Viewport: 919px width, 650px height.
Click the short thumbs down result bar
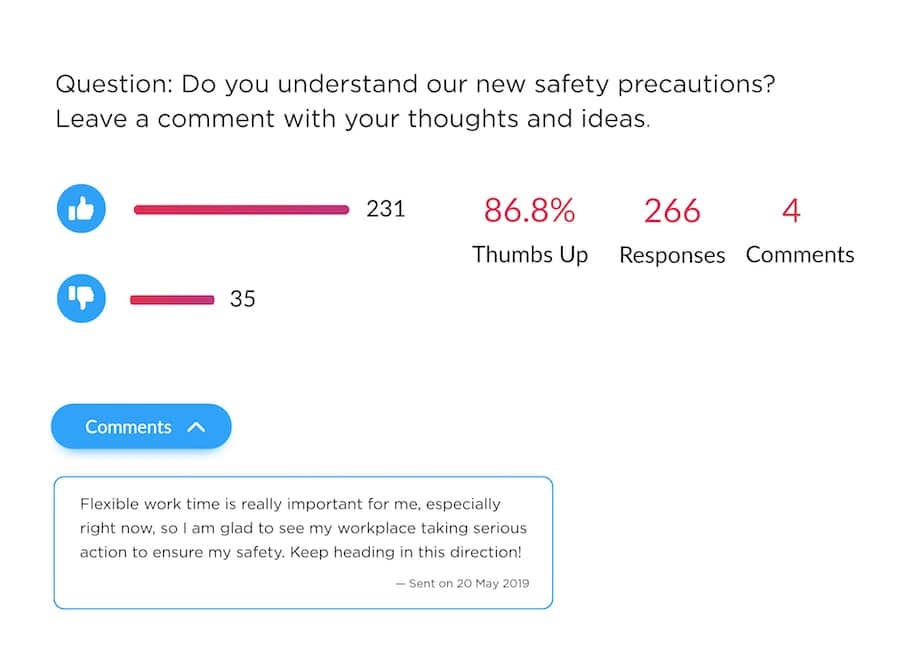pos(172,299)
